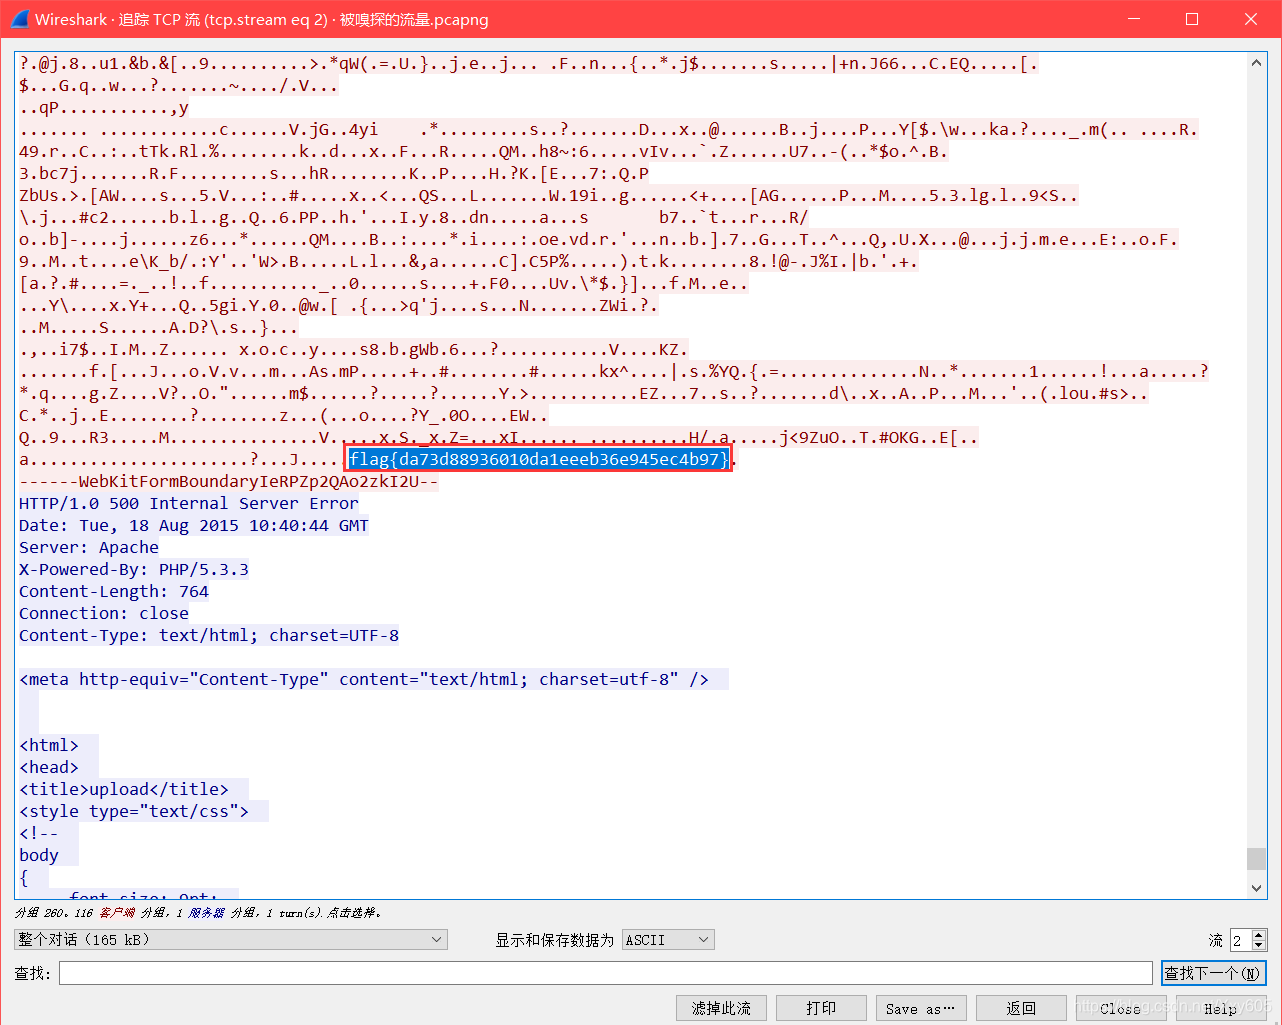The height and width of the screenshot is (1025, 1282).
Task: Click the 'Server: Apache' line
Action: pyautogui.click(x=89, y=547)
